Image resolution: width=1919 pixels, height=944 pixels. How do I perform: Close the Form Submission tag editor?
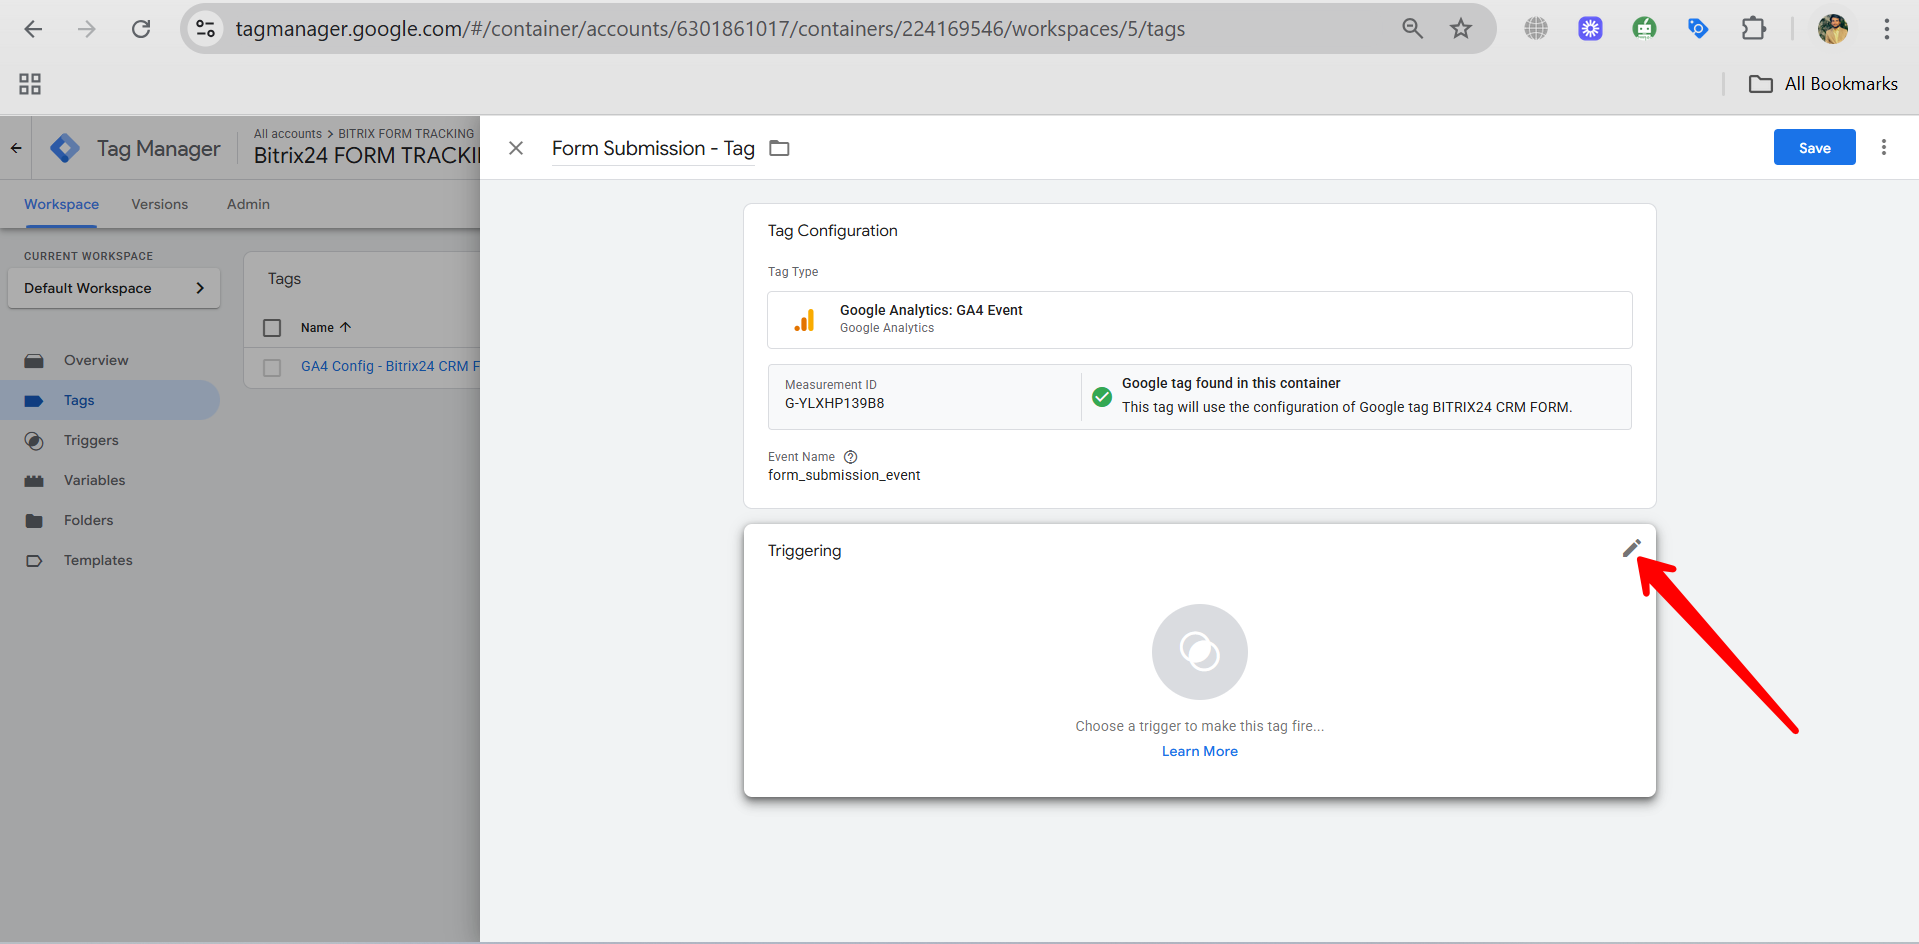click(516, 148)
